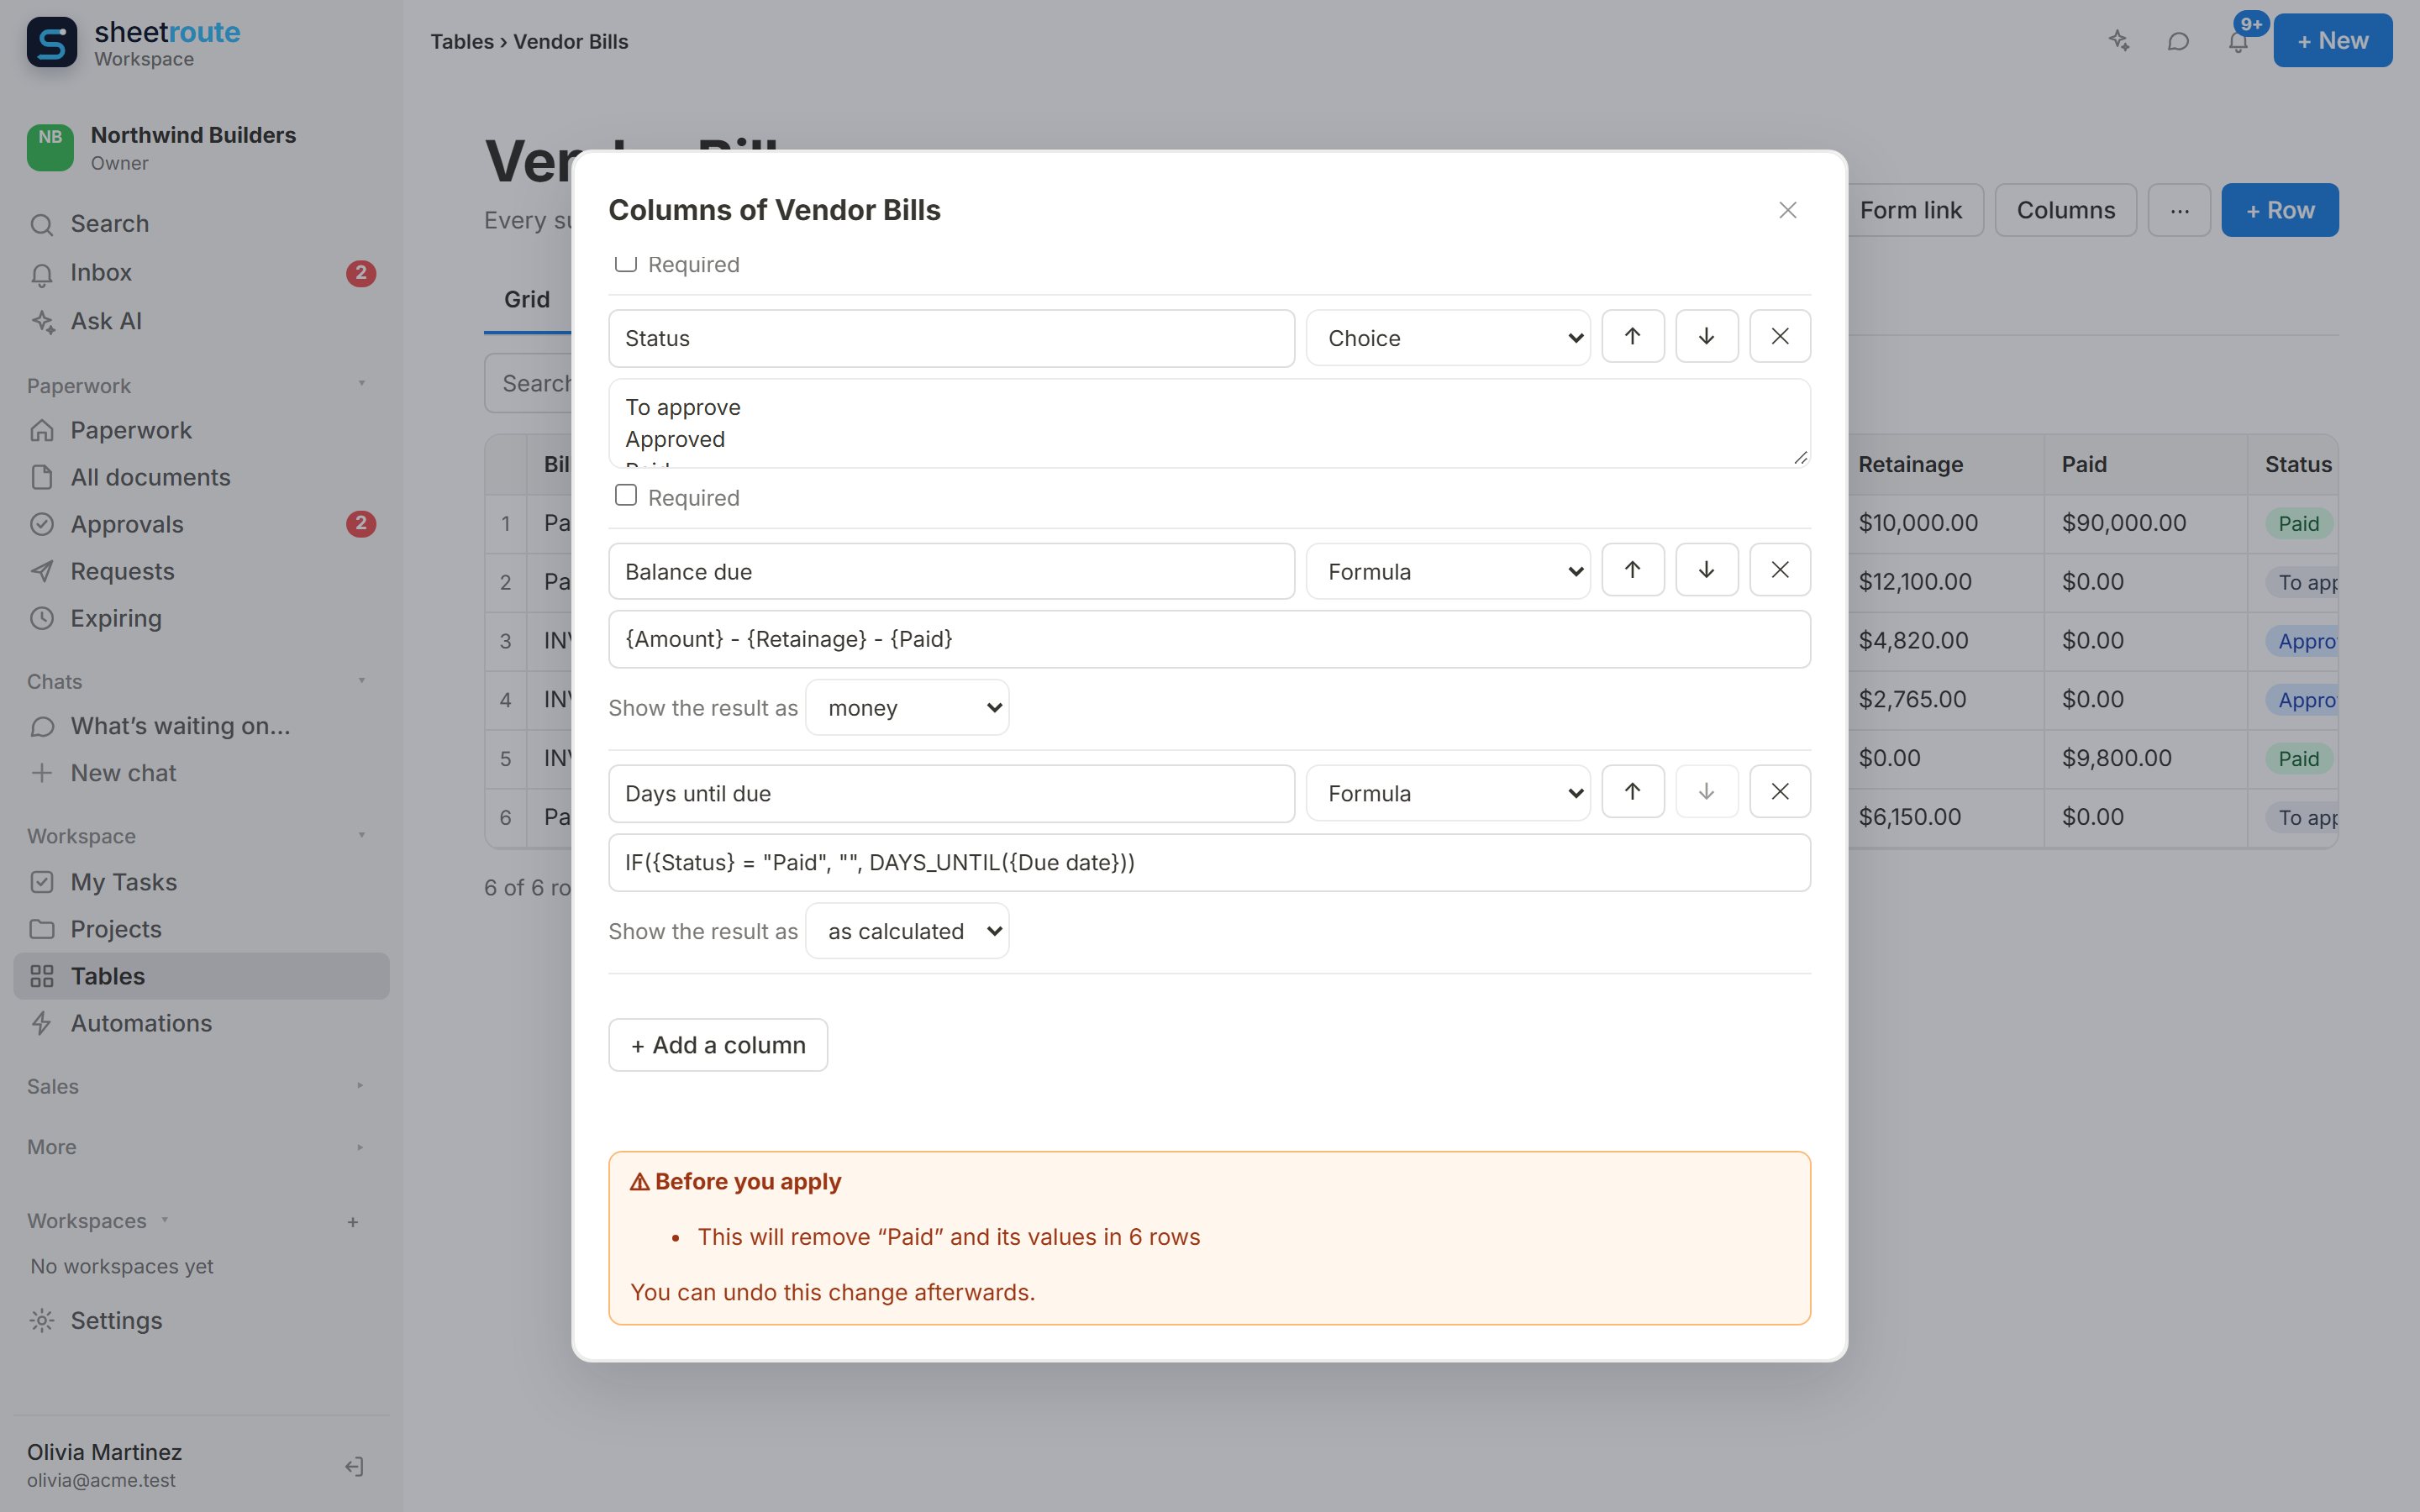Edit the Status choices text area
This screenshot has width=2420, height=1512.
[x=1209, y=423]
